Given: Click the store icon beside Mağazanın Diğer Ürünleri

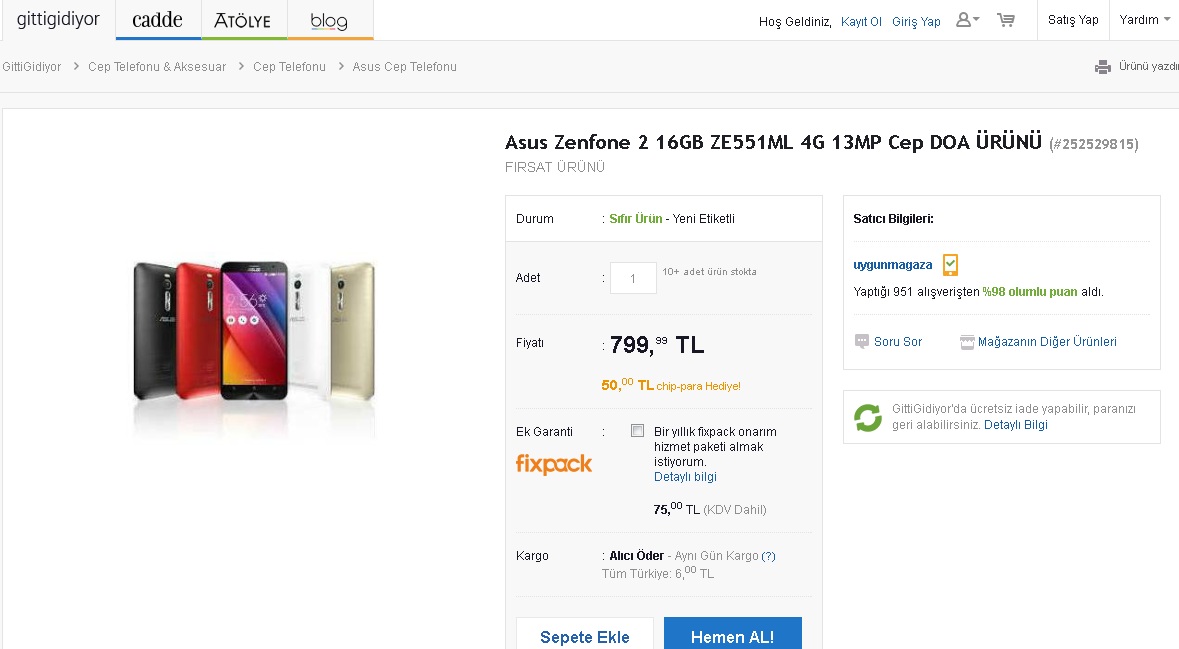Looking at the screenshot, I should click(x=966, y=342).
